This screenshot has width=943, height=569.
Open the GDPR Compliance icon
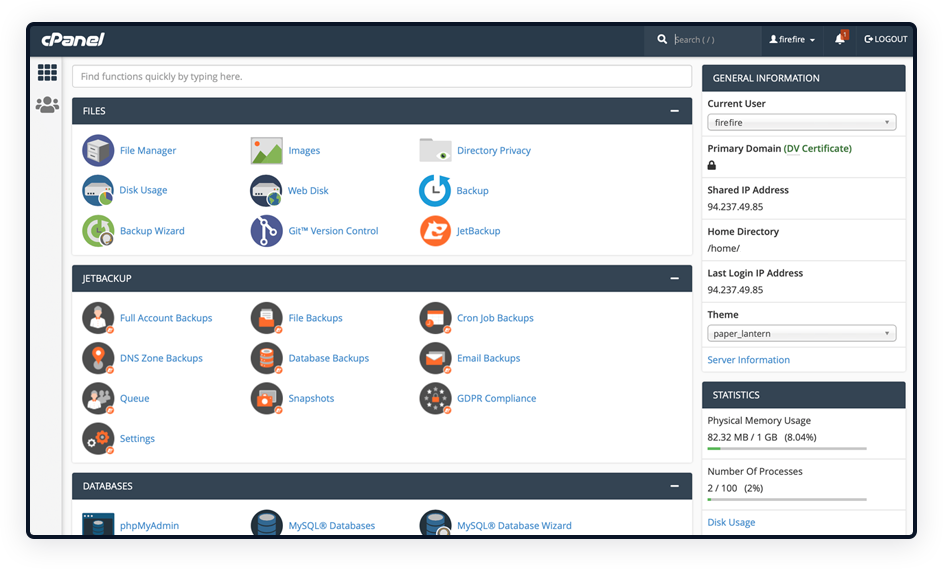coord(435,398)
